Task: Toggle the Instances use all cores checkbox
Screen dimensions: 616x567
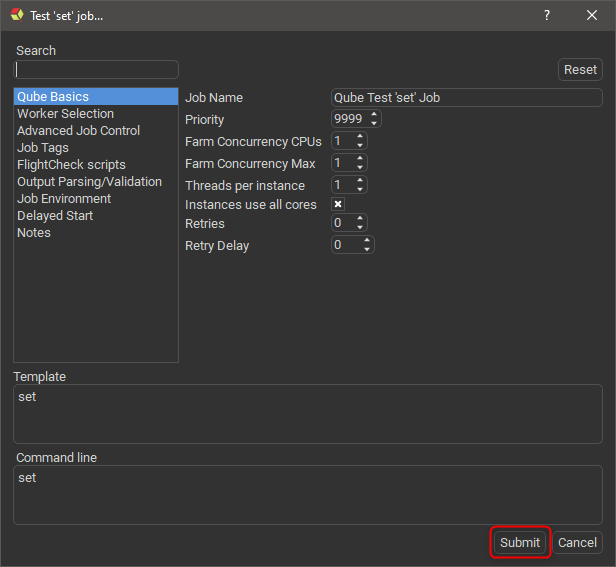Action: pos(338,204)
